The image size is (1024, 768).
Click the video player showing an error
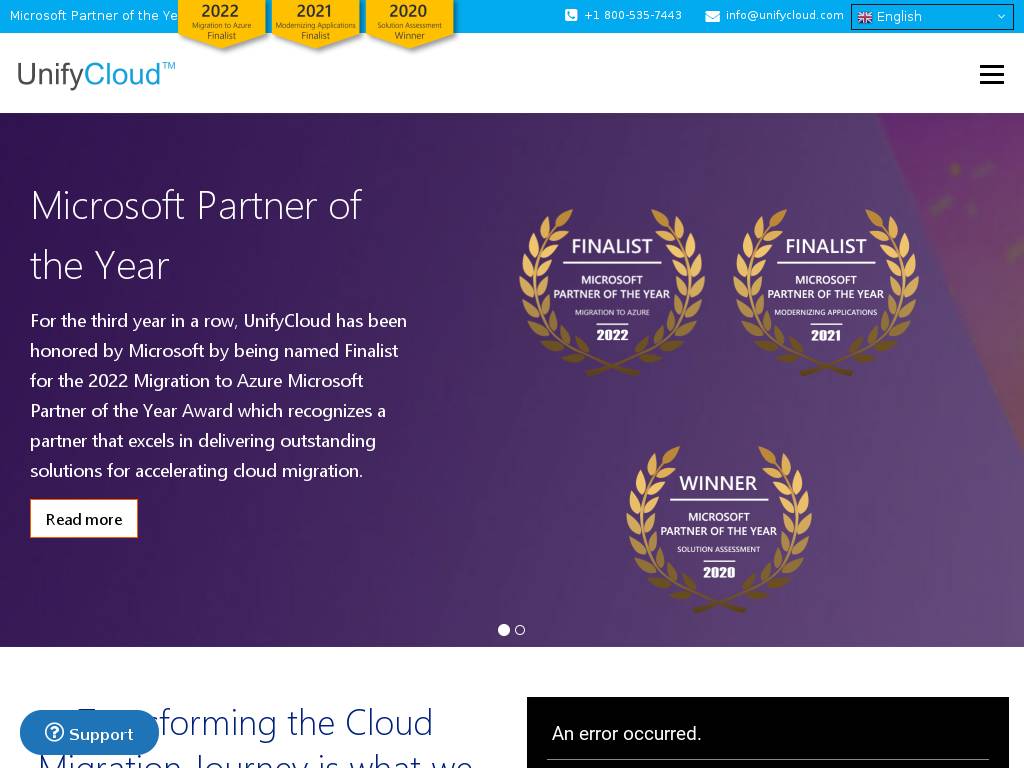click(x=767, y=732)
